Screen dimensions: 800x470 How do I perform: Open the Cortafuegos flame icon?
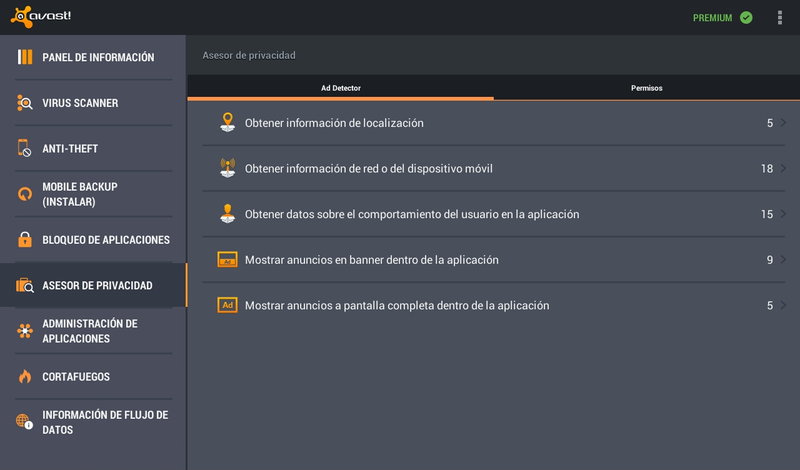[x=24, y=377]
